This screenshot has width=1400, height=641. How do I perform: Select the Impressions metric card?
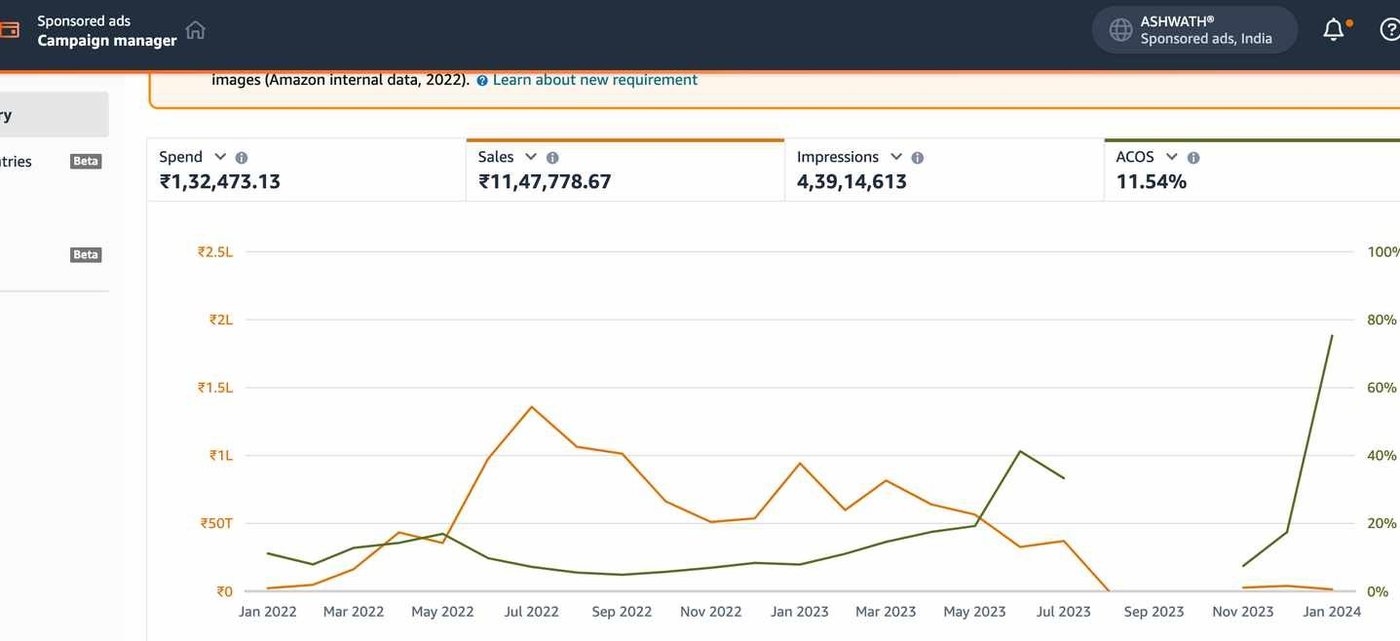944,170
